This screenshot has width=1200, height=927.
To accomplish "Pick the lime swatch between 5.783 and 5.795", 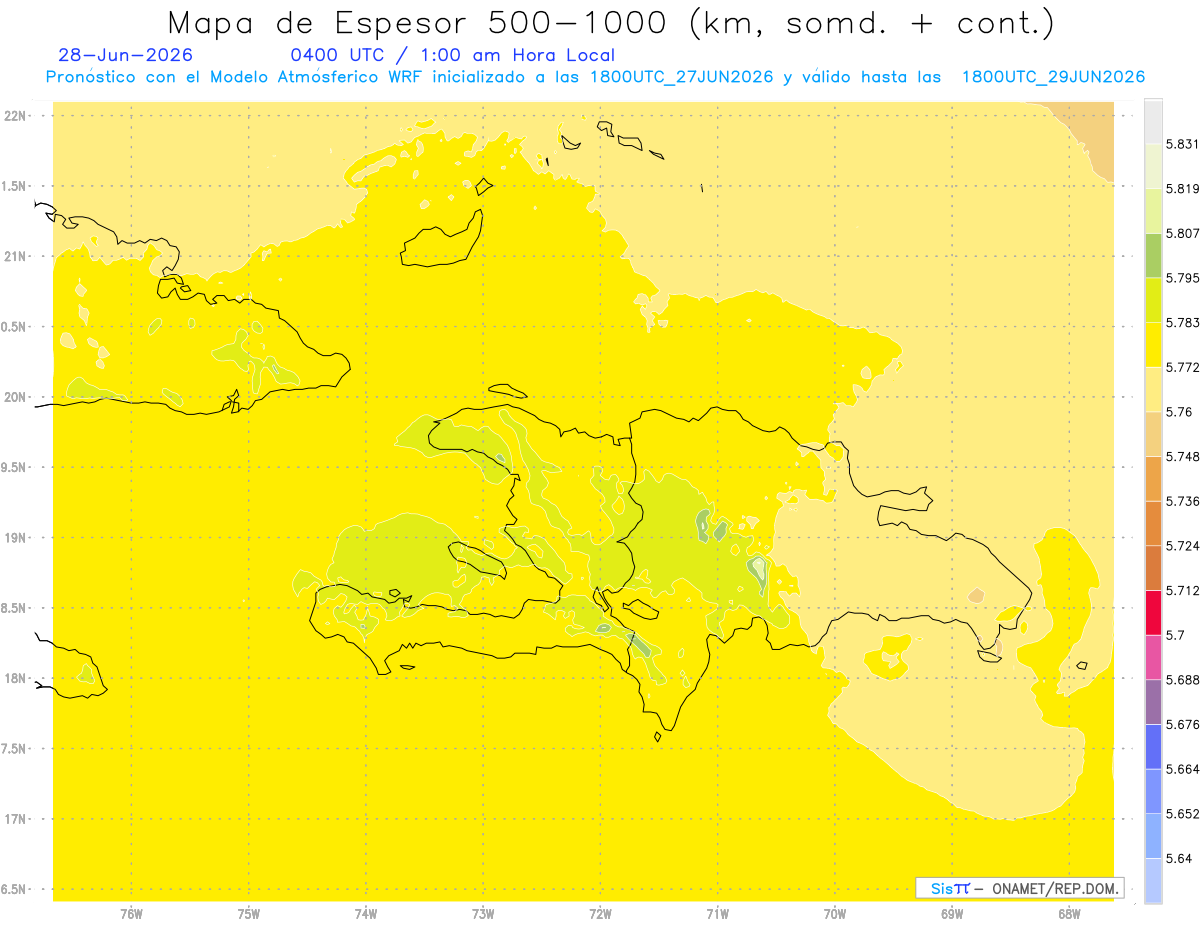I will tap(1153, 300).
